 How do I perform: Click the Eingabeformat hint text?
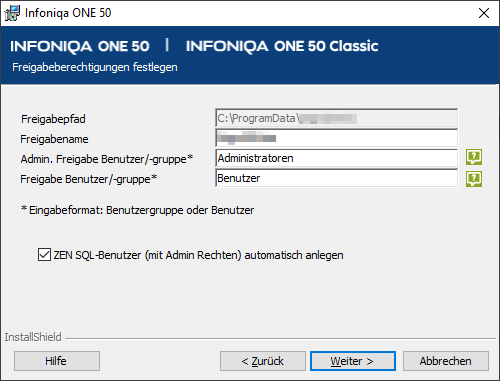point(138,210)
